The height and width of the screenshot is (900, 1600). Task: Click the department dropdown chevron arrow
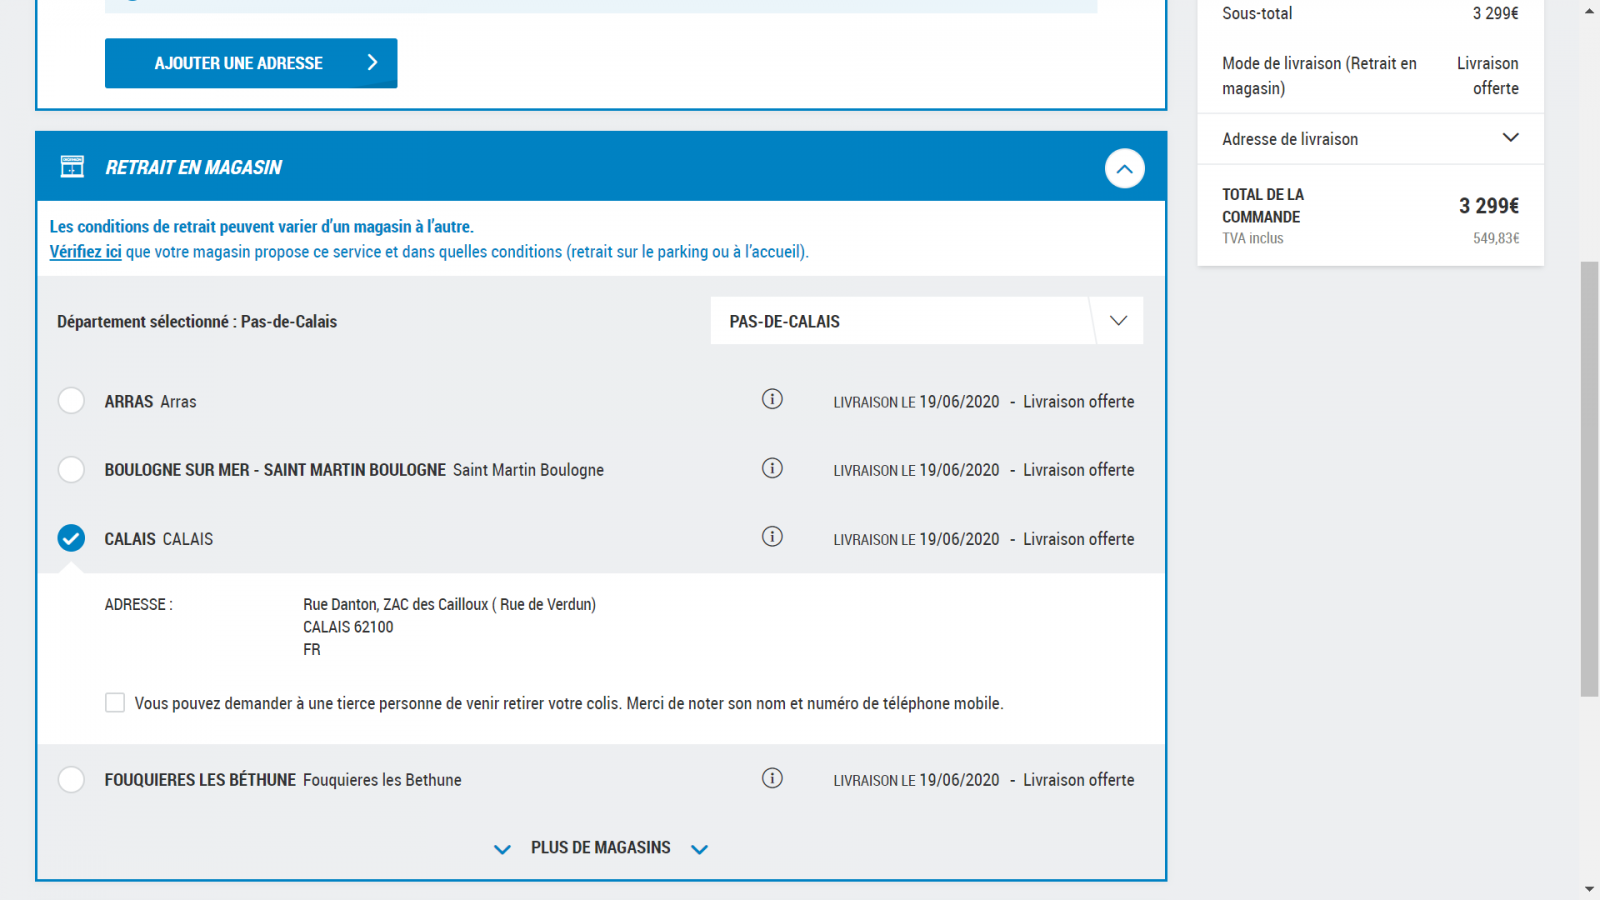click(1119, 321)
